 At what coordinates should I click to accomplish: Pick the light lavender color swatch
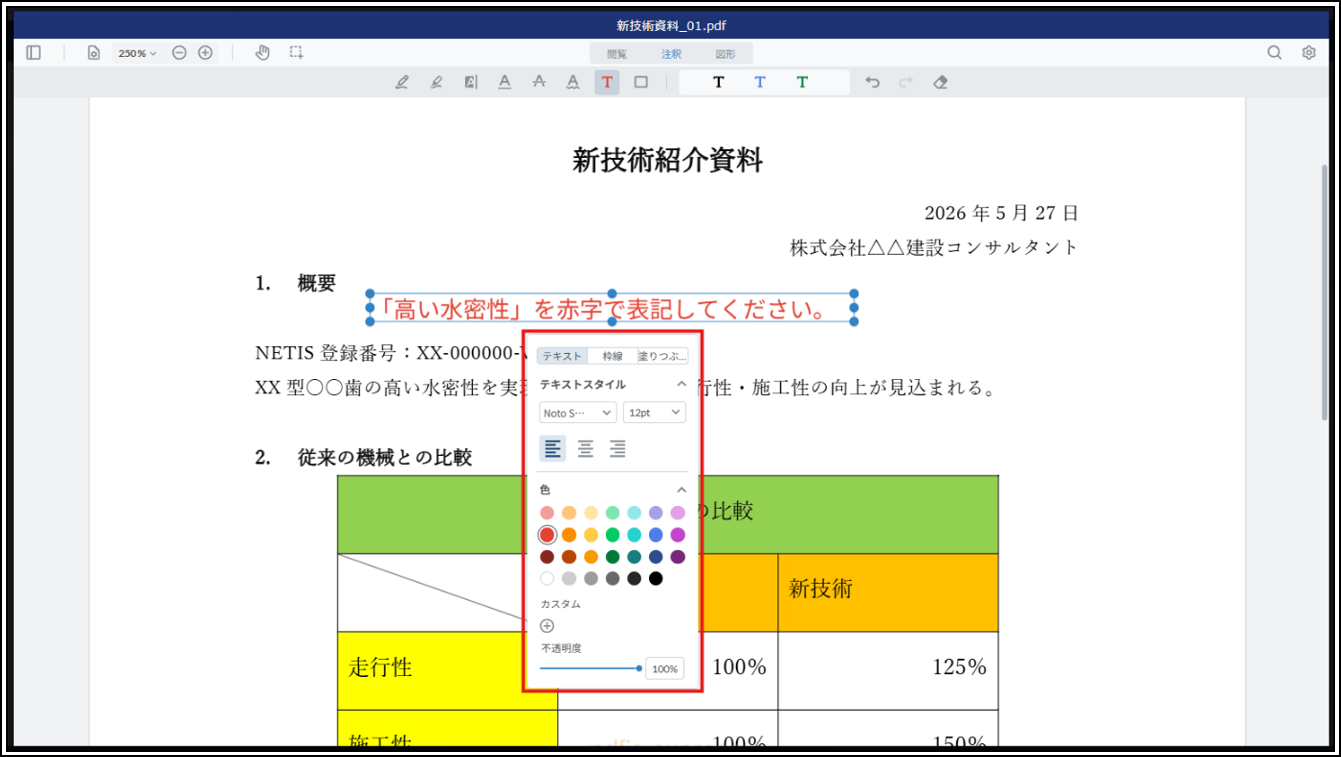tap(656, 513)
